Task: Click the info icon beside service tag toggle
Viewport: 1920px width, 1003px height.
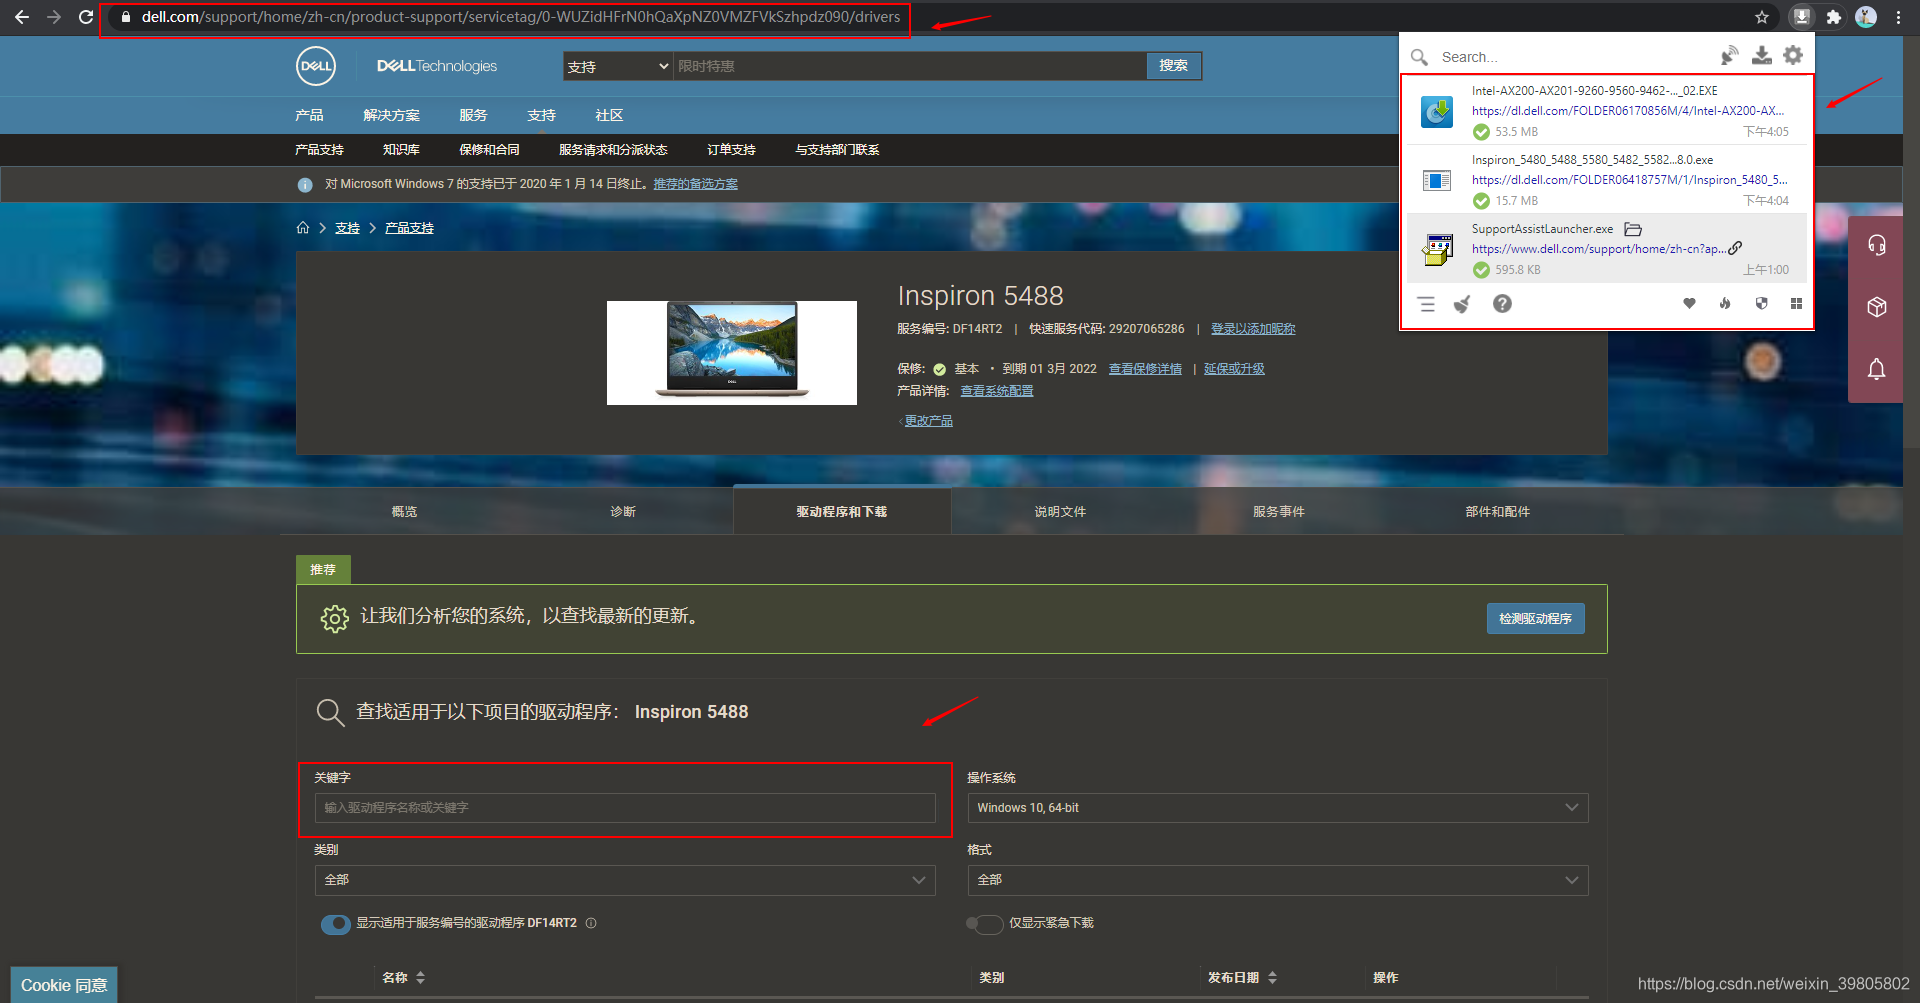Action: point(591,923)
